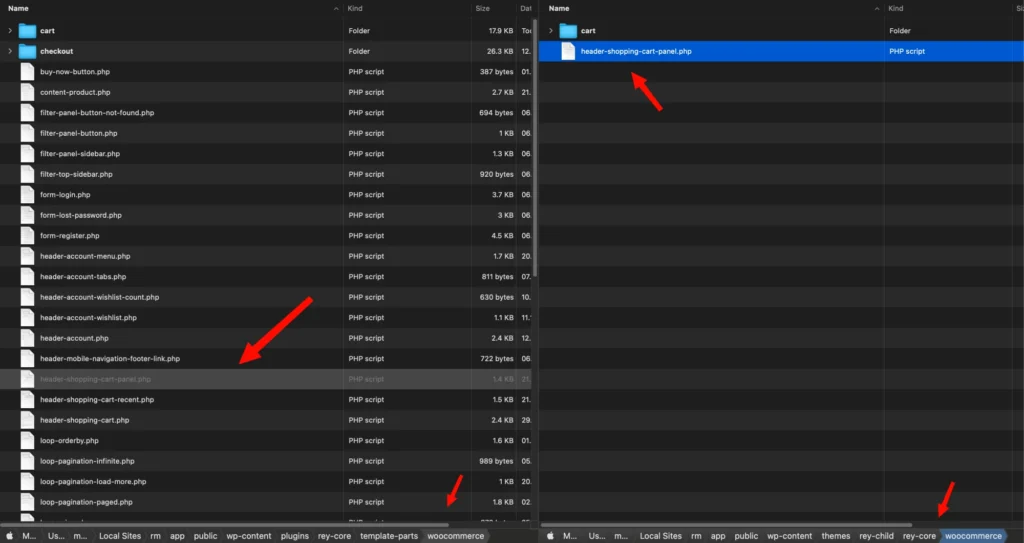Expand the checkout folder disclosure arrow
Viewport: 1024px width, 543px height.
click(10, 51)
